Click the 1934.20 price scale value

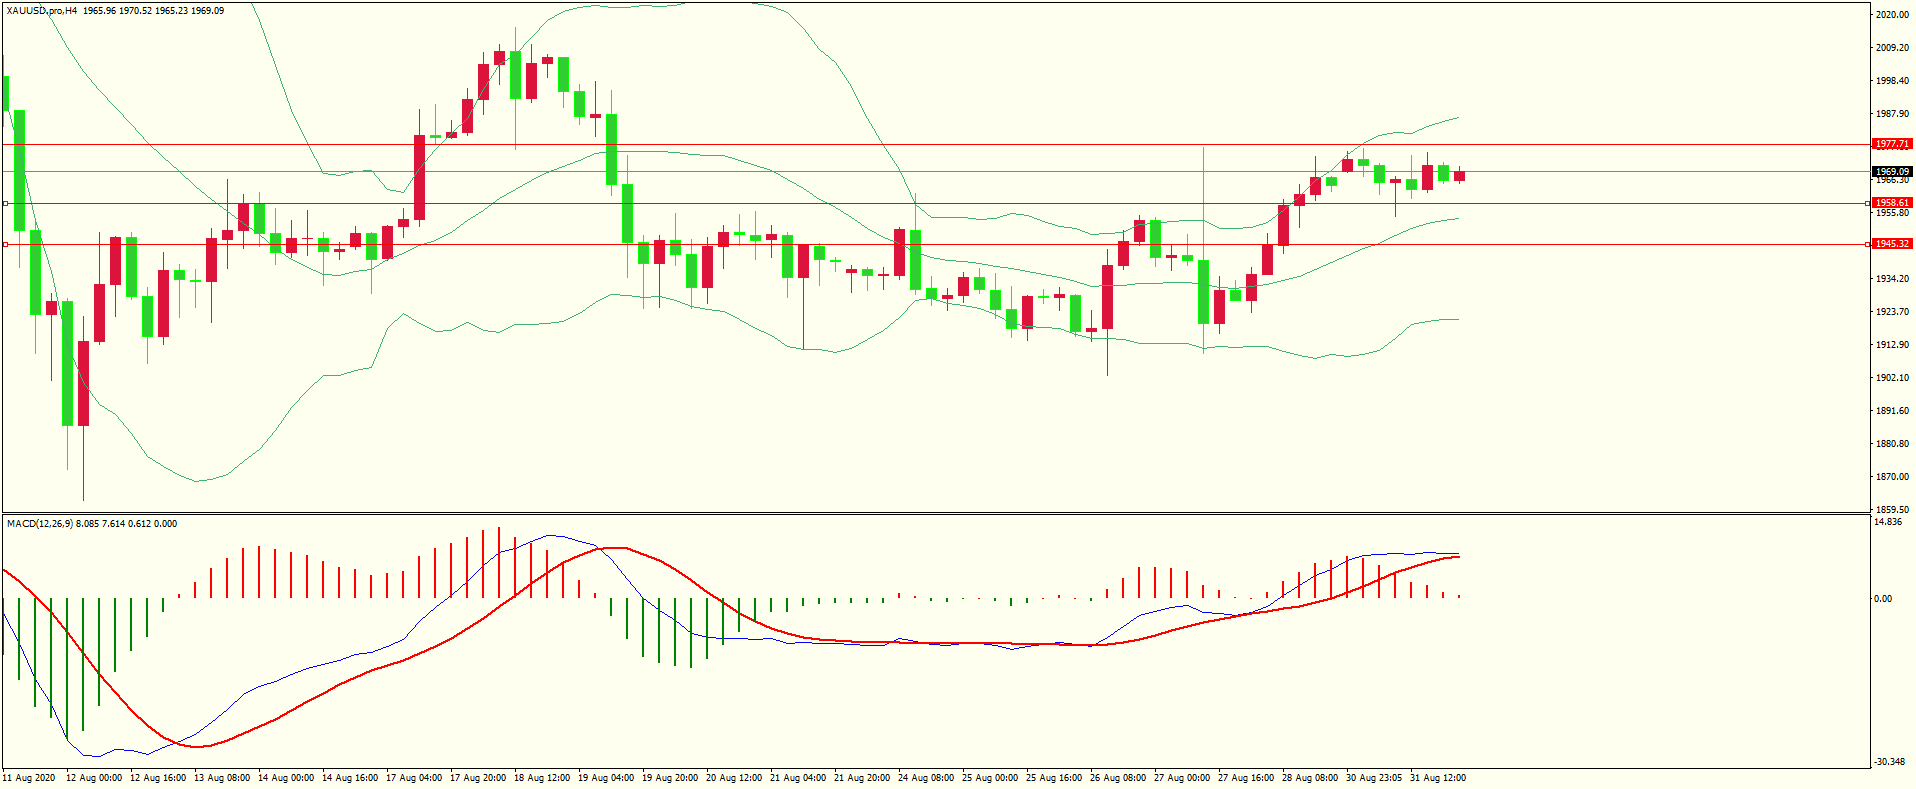pyautogui.click(x=1892, y=279)
